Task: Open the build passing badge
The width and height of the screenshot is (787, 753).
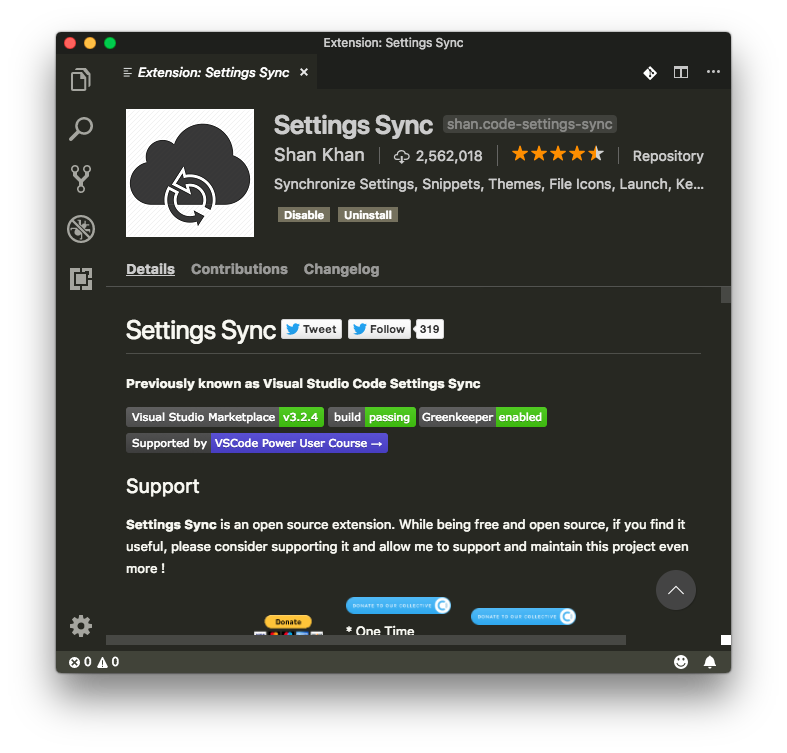Action: pos(372,417)
